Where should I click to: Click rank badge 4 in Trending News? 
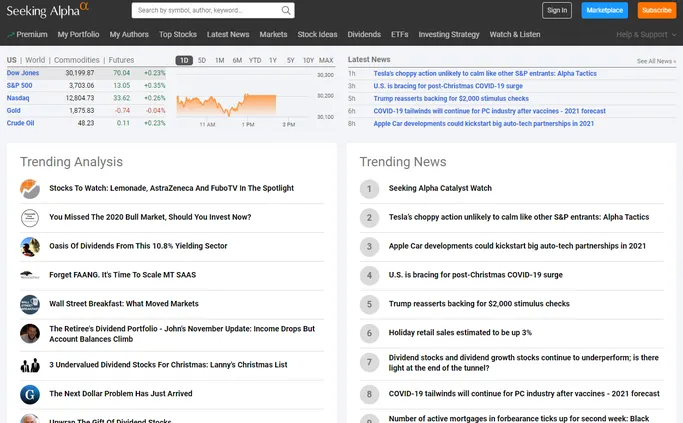[369, 275]
